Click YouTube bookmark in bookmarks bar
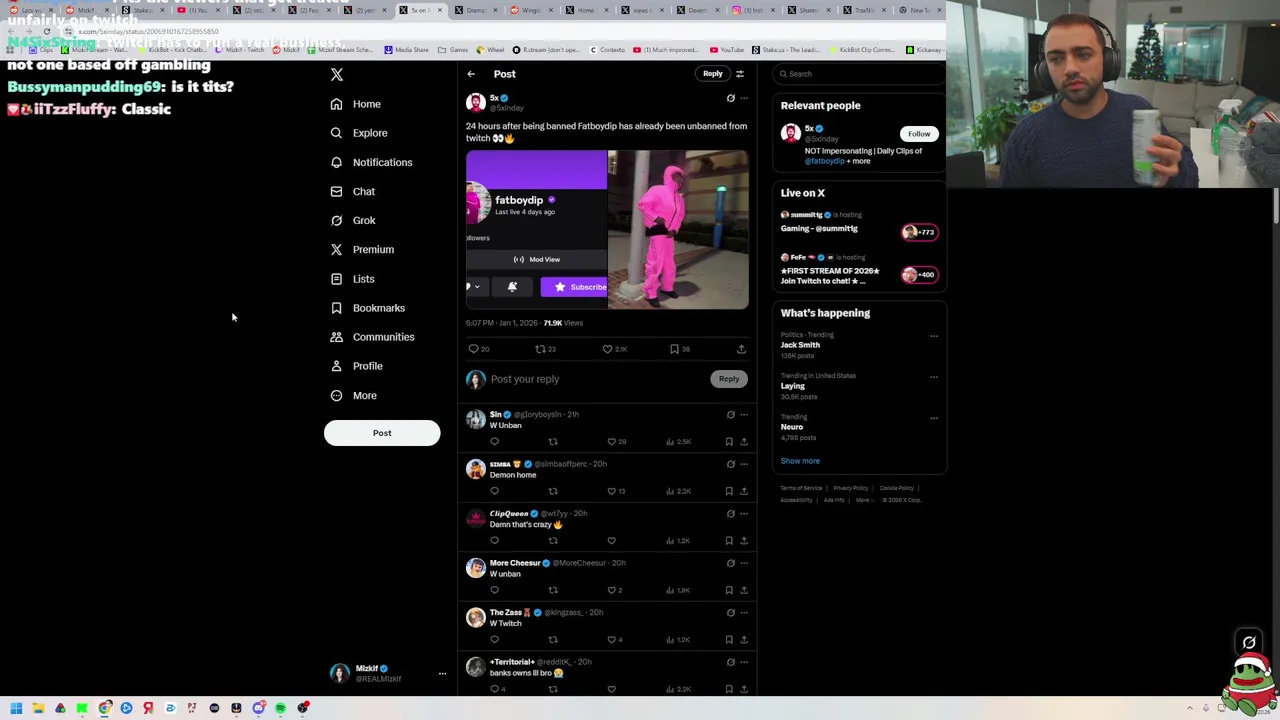Image resolution: width=1280 pixels, height=720 pixels. pyautogui.click(x=727, y=50)
